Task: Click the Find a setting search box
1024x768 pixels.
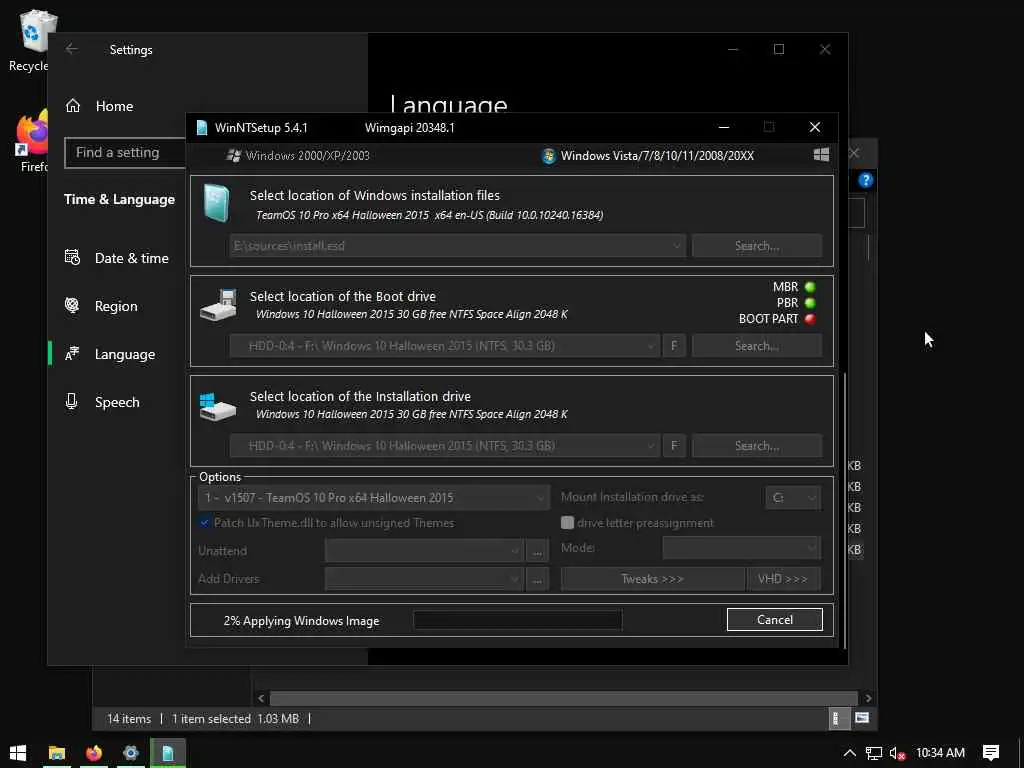Action: pyautogui.click(x=125, y=153)
